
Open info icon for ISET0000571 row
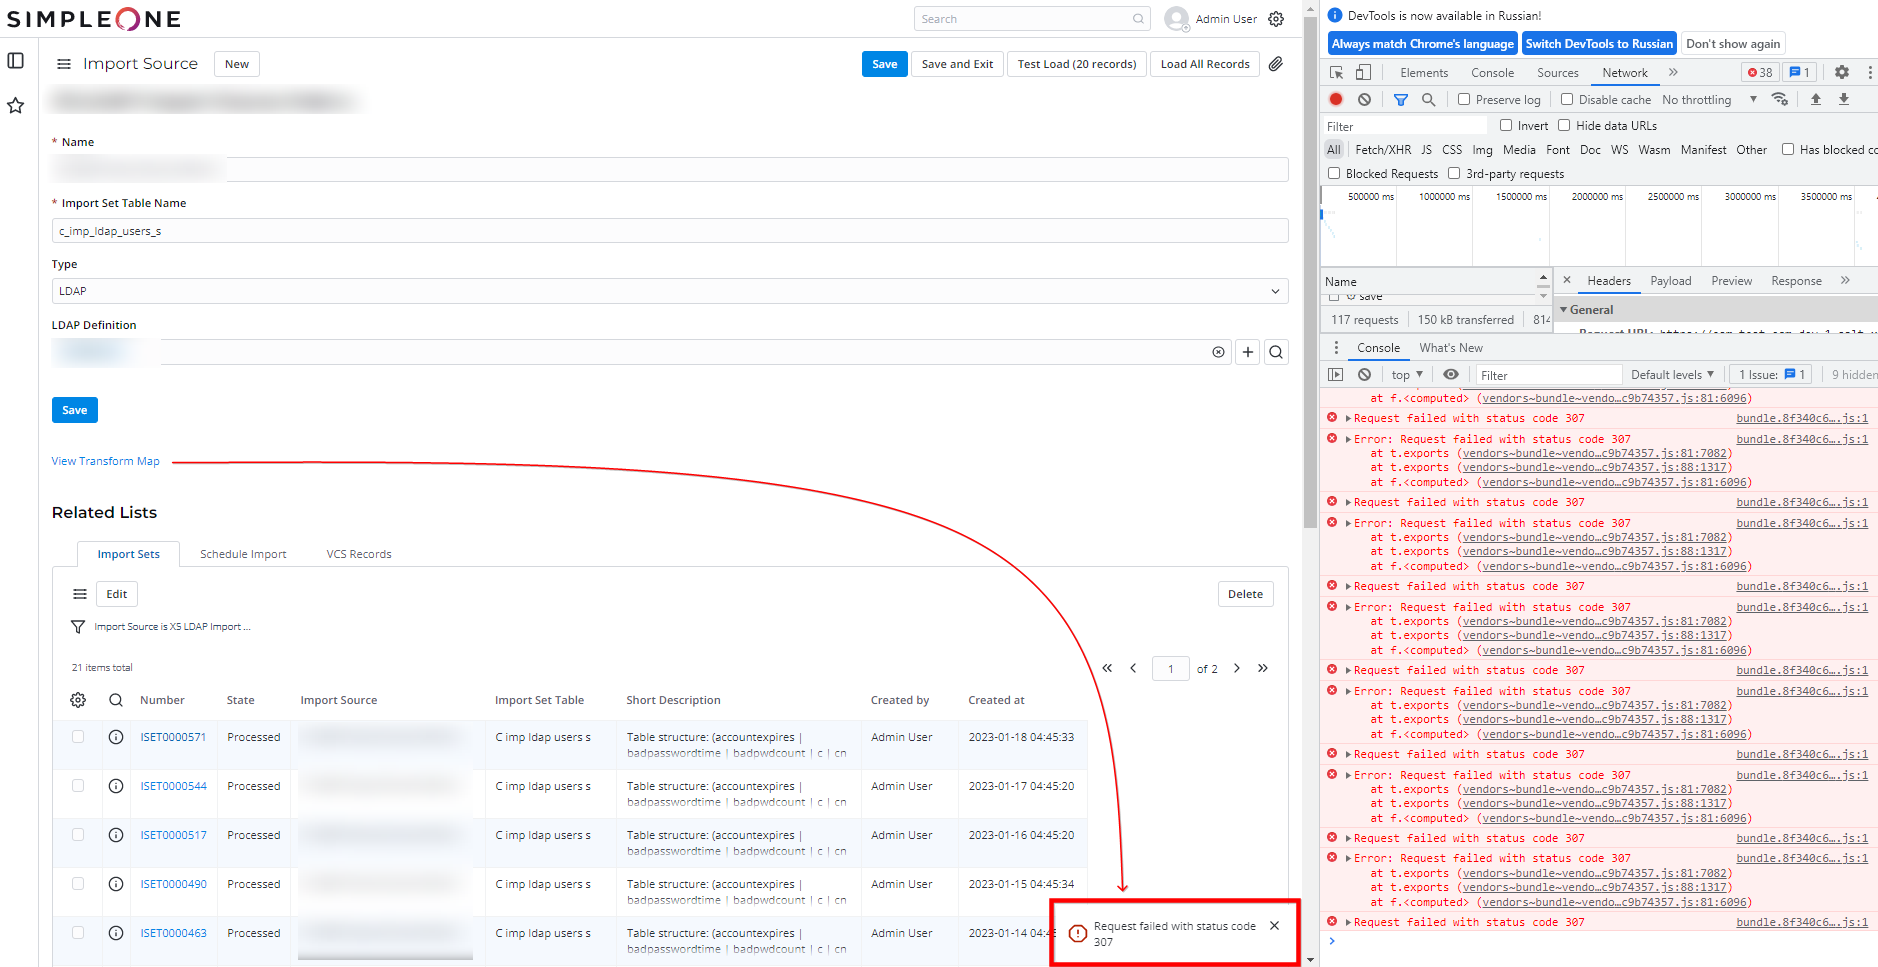pos(116,737)
